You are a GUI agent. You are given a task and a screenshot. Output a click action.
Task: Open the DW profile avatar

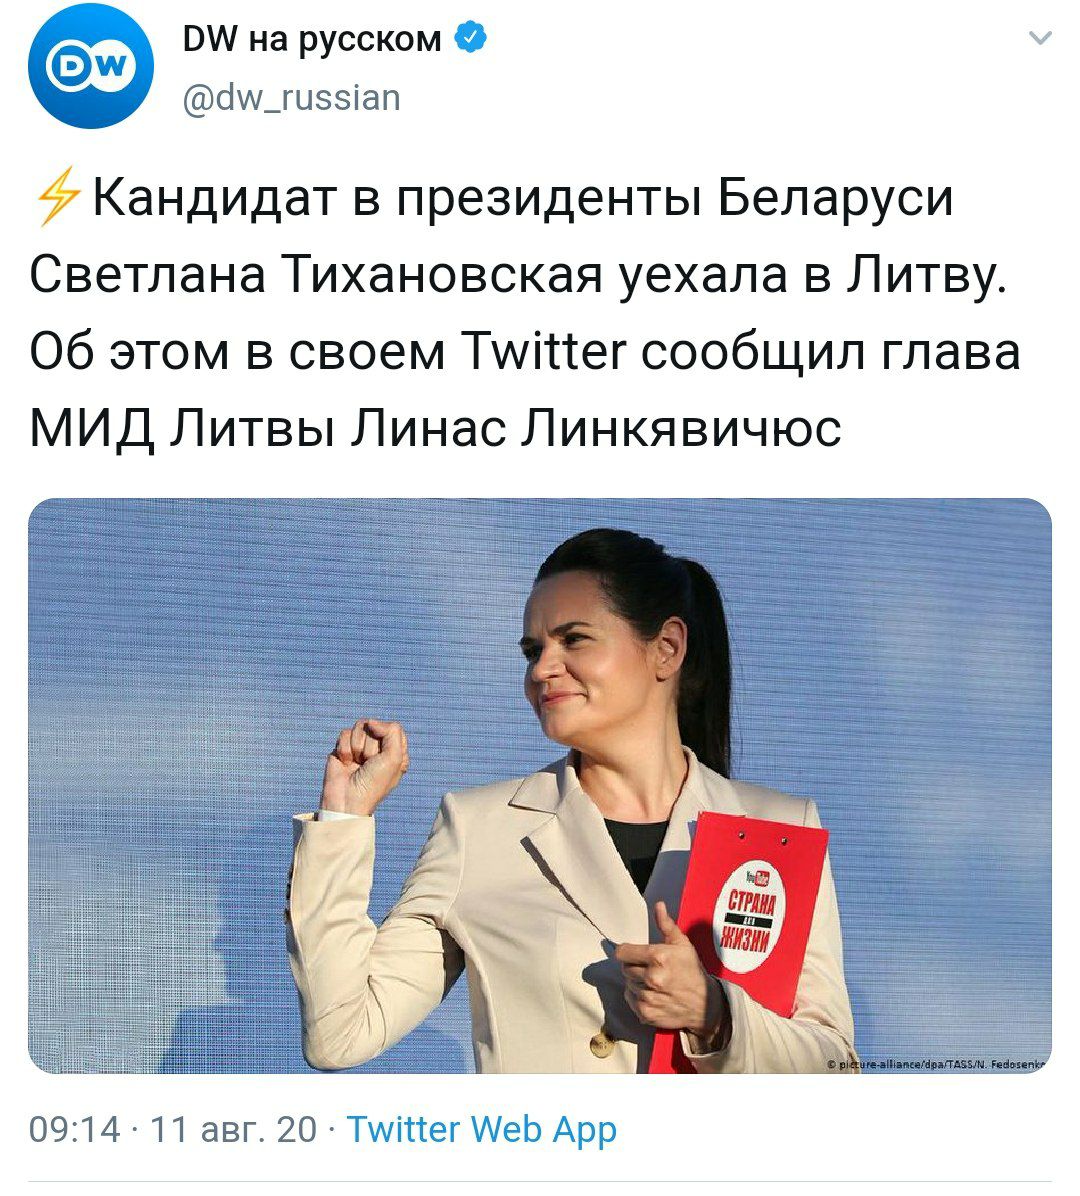click(91, 66)
